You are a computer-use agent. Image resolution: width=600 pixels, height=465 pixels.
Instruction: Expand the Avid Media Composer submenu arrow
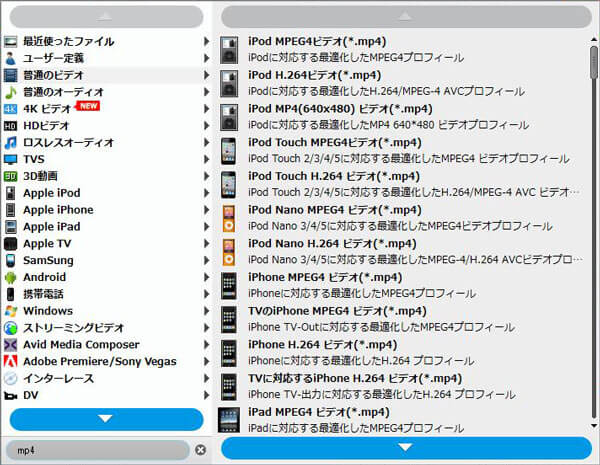tap(207, 344)
